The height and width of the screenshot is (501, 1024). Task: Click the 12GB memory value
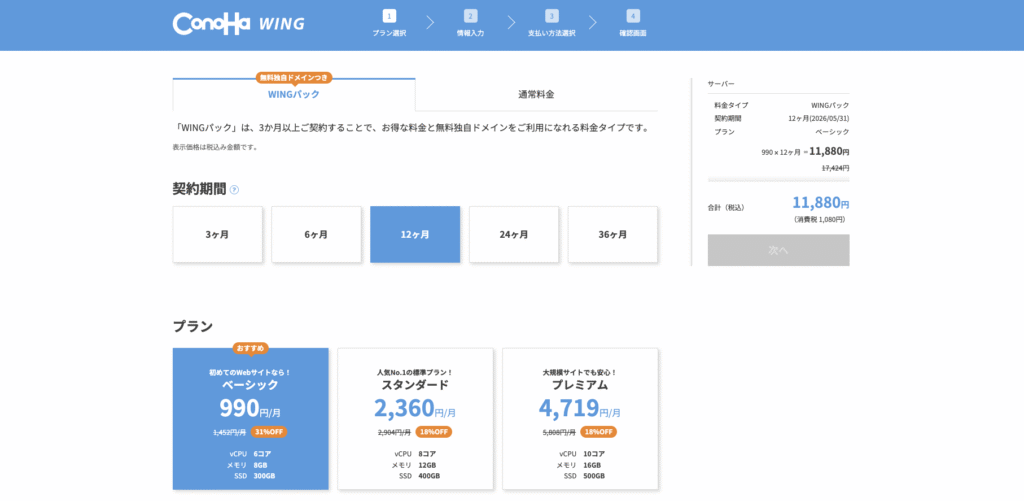(x=427, y=465)
